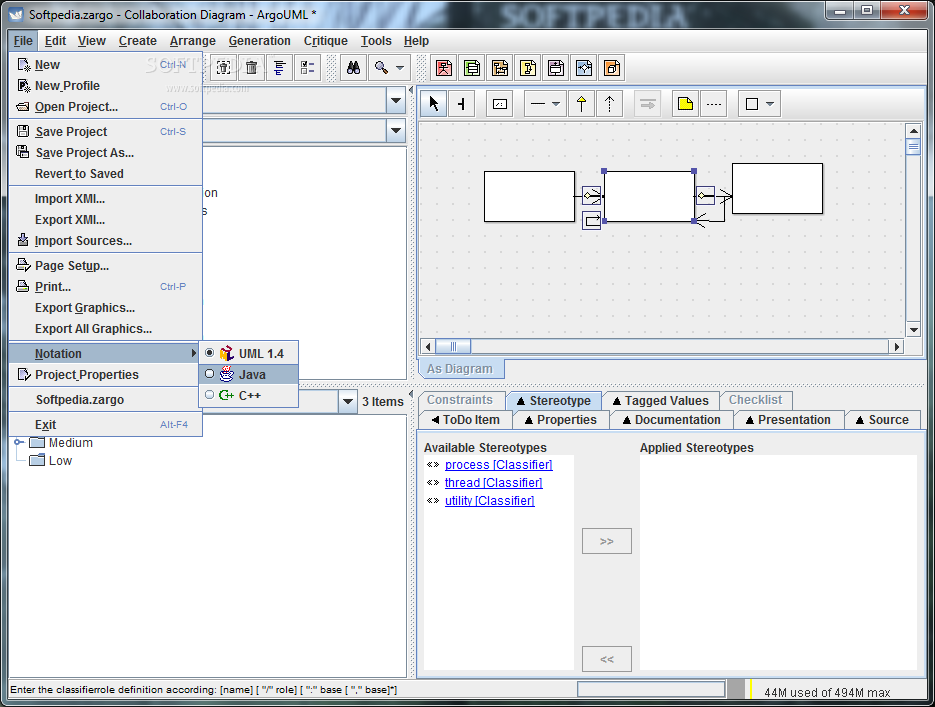Click the grayed Add Message tool
935x707 pixels.
tap(648, 104)
